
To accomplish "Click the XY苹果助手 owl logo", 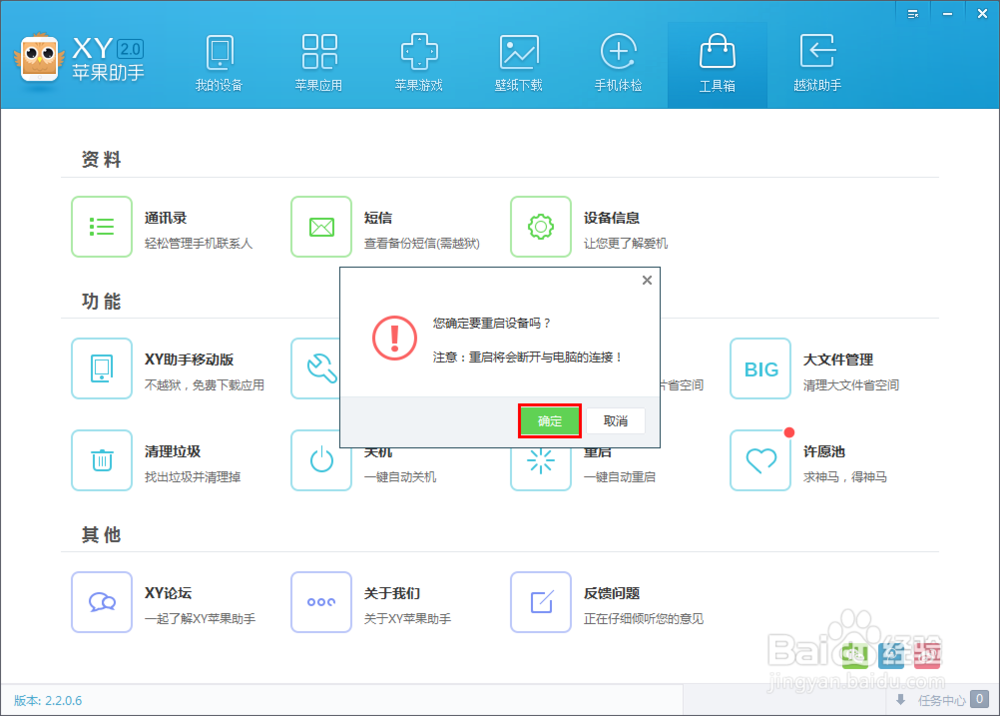I will (x=40, y=59).
